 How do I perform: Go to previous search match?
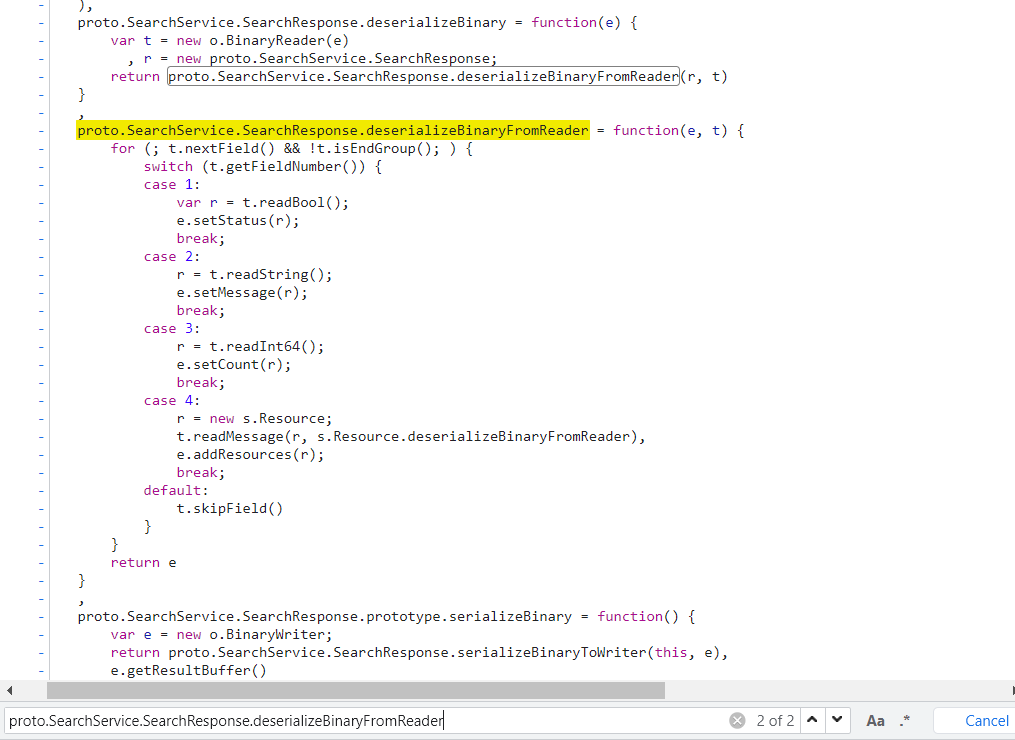pos(812,720)
